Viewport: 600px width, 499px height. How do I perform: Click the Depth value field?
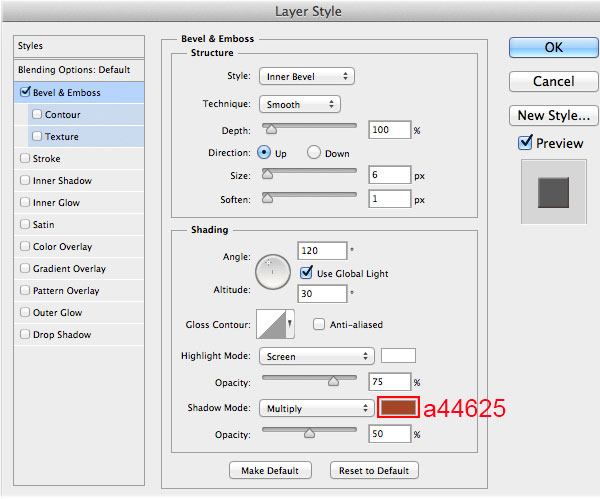click(390, 130)
